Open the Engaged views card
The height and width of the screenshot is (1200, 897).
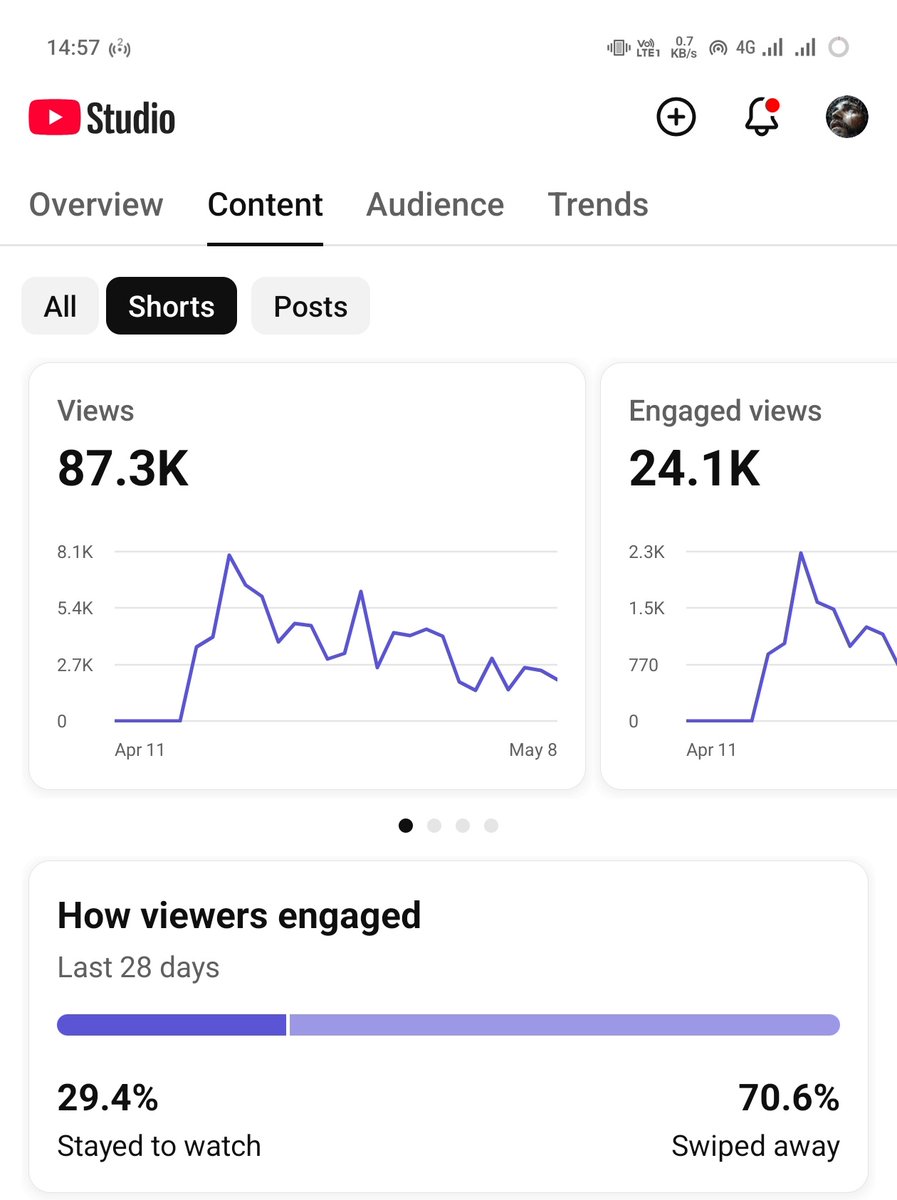[x=749, y=576]
